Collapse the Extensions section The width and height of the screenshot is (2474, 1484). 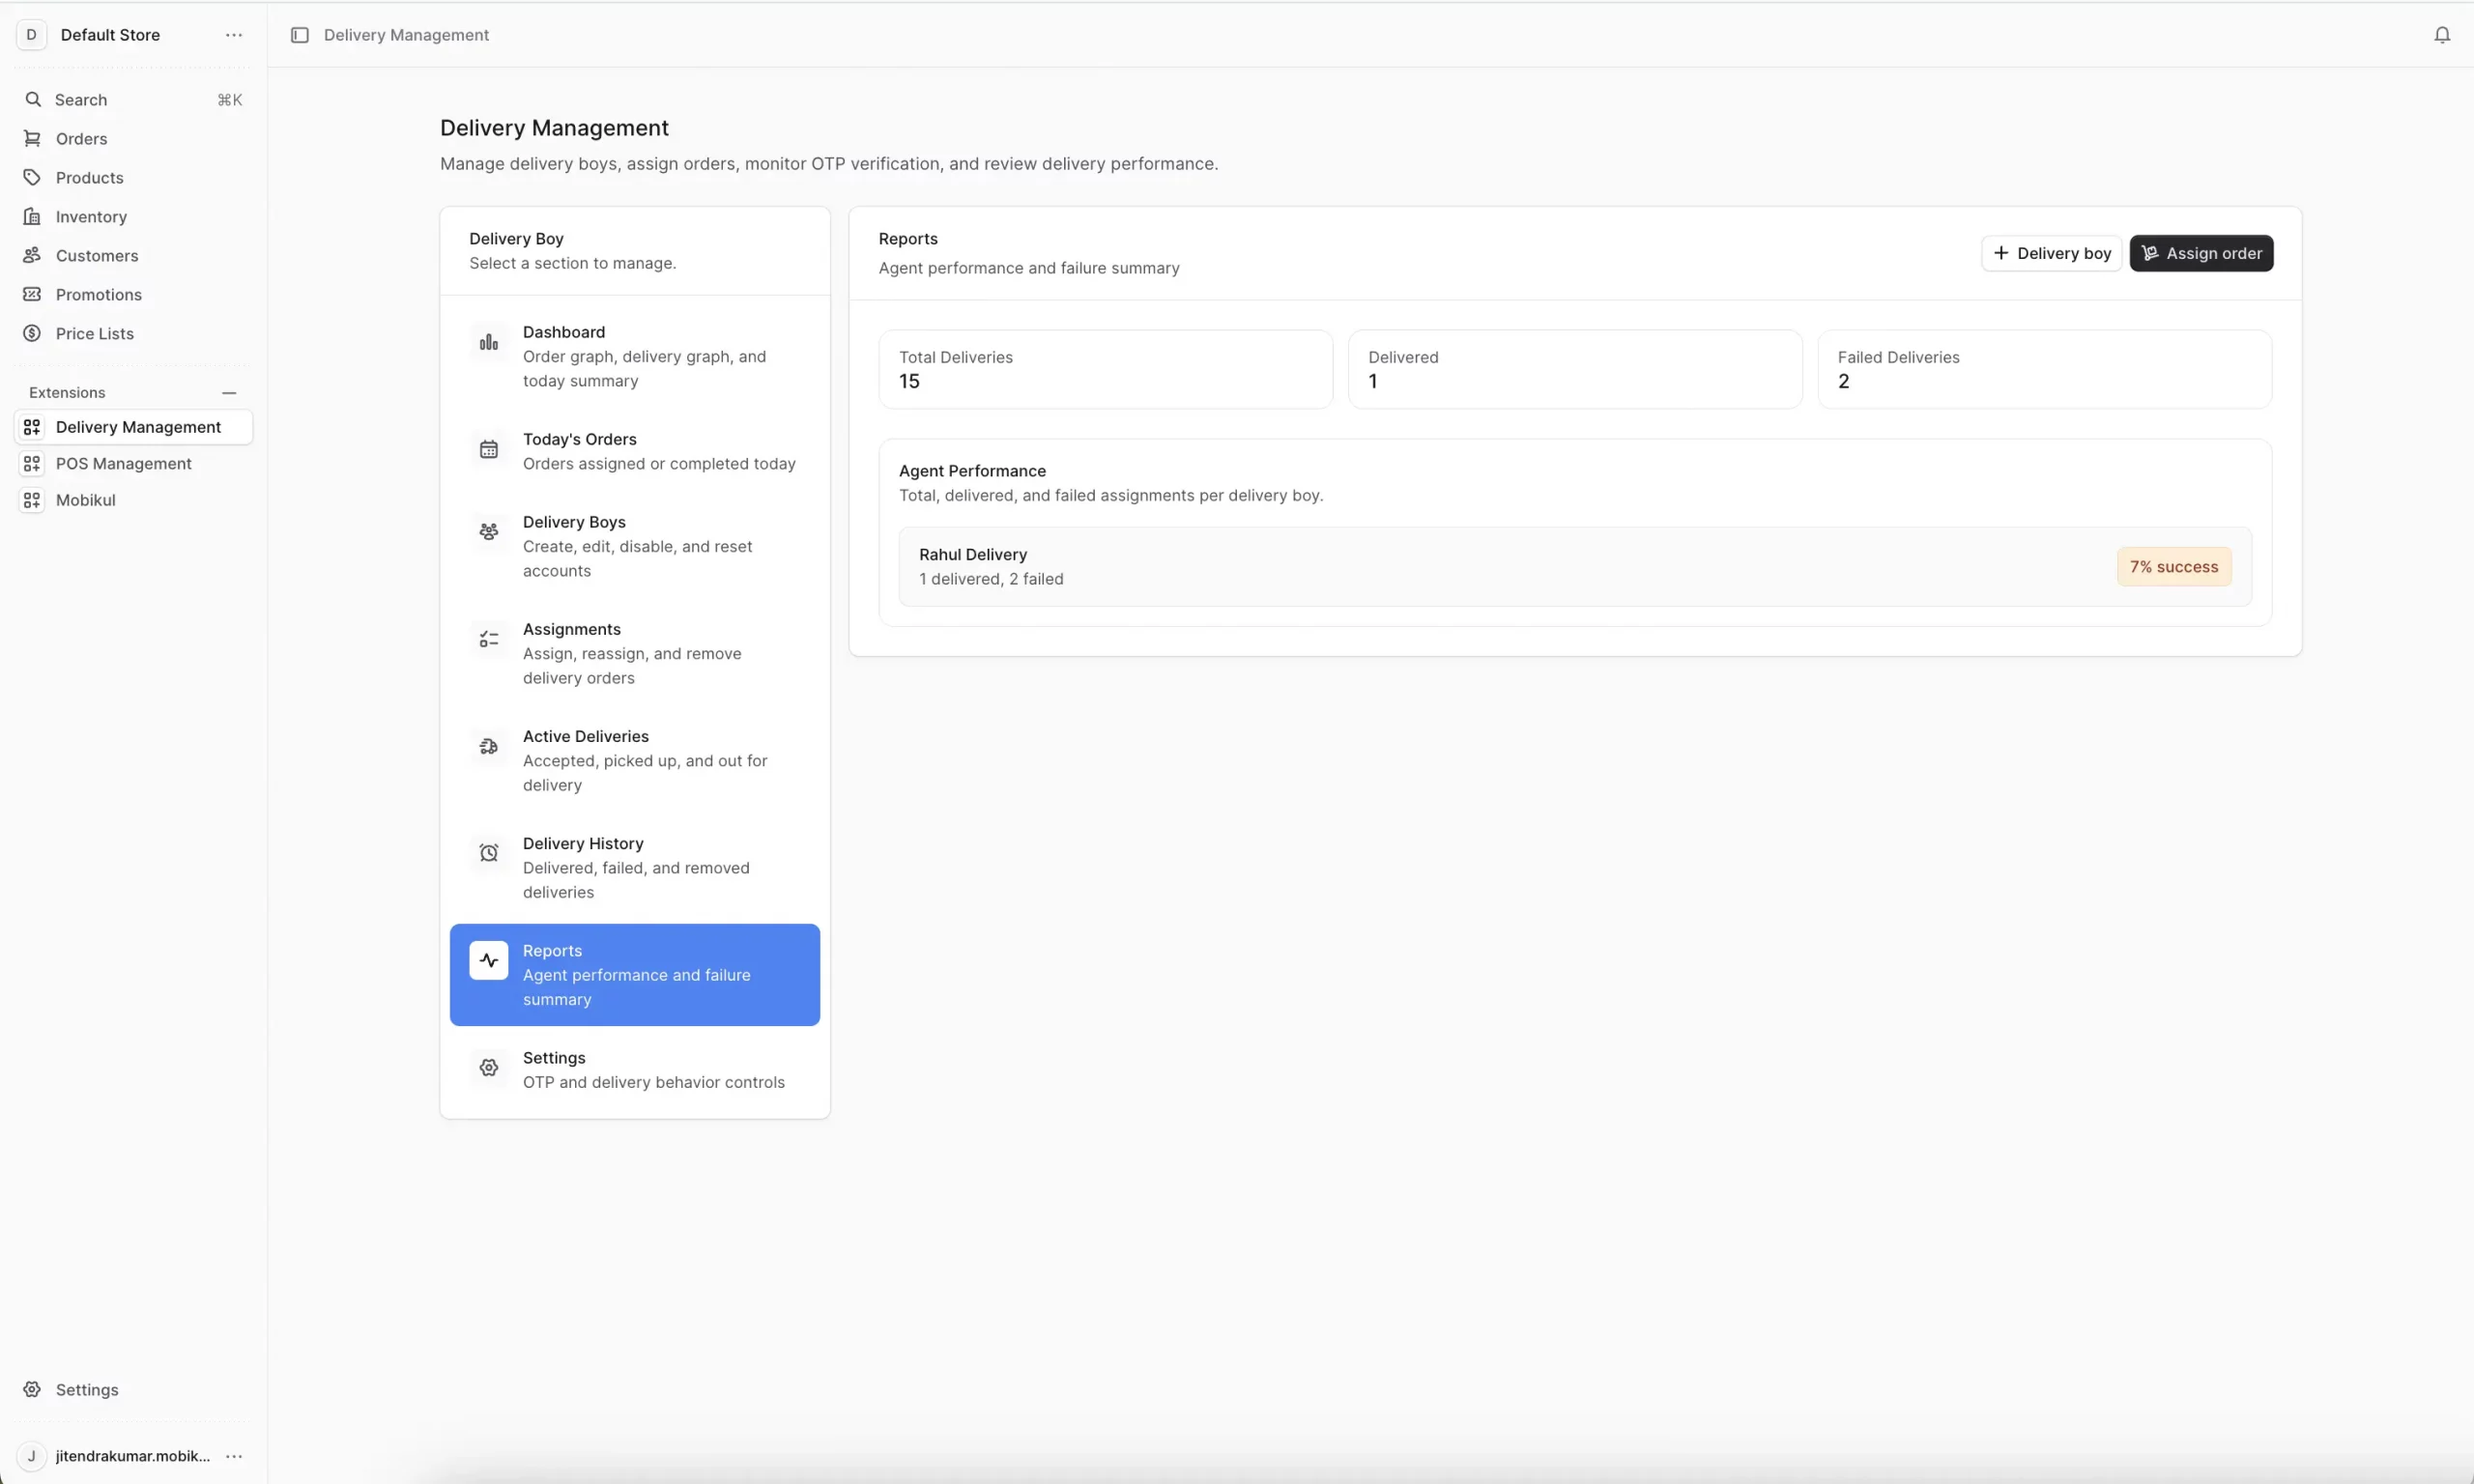click(229, 393)
